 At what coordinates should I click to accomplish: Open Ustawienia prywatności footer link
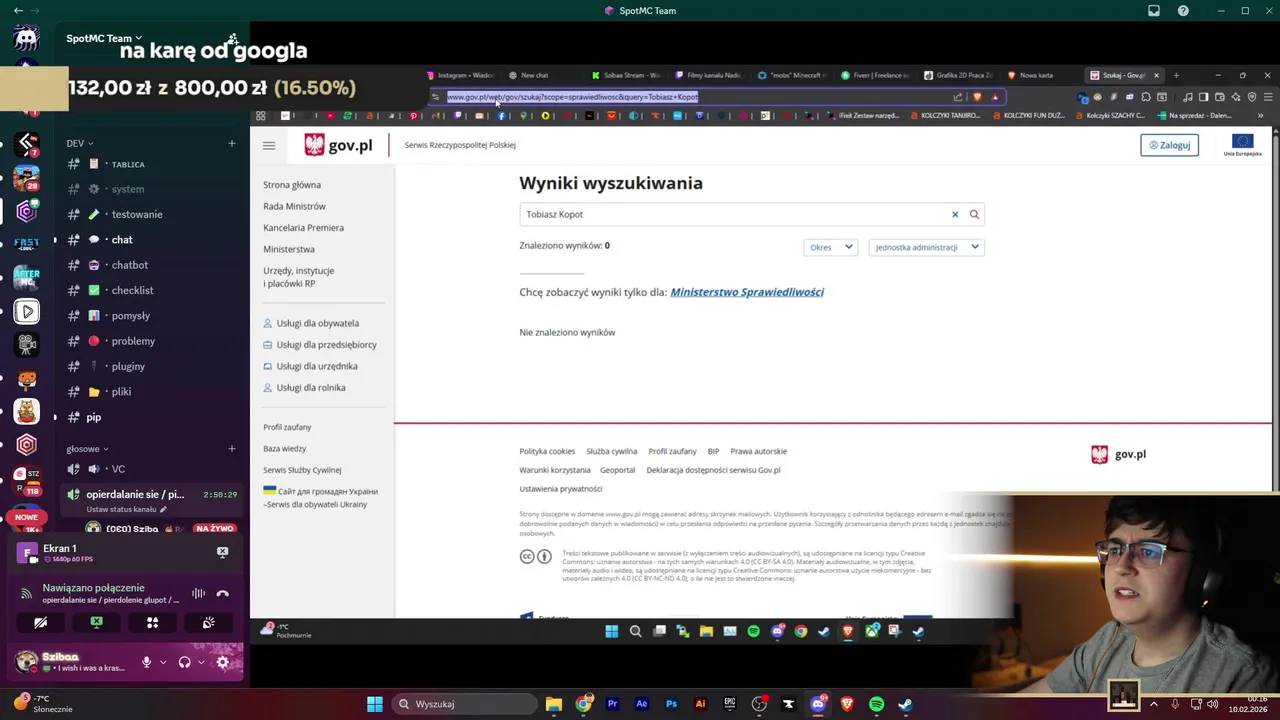(x=560, y=489)
